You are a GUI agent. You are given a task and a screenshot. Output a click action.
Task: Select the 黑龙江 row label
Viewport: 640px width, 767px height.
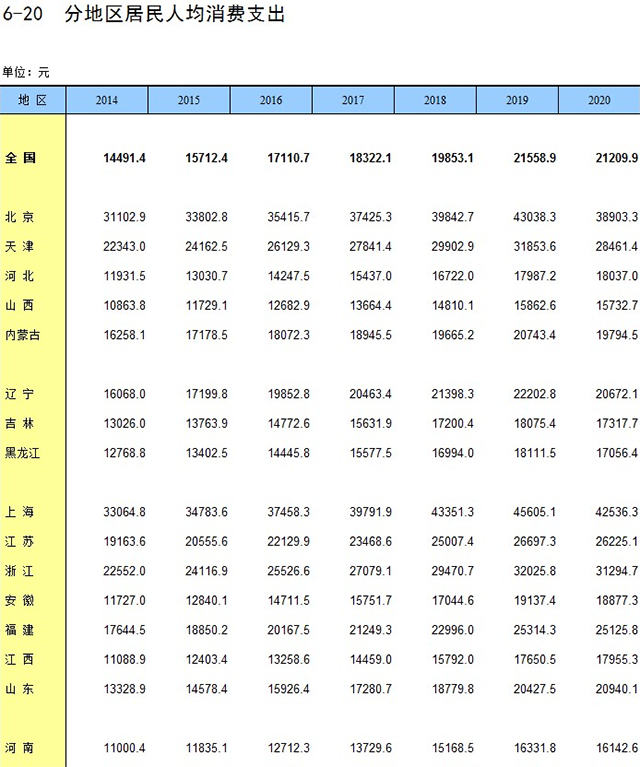coord(23,453)
